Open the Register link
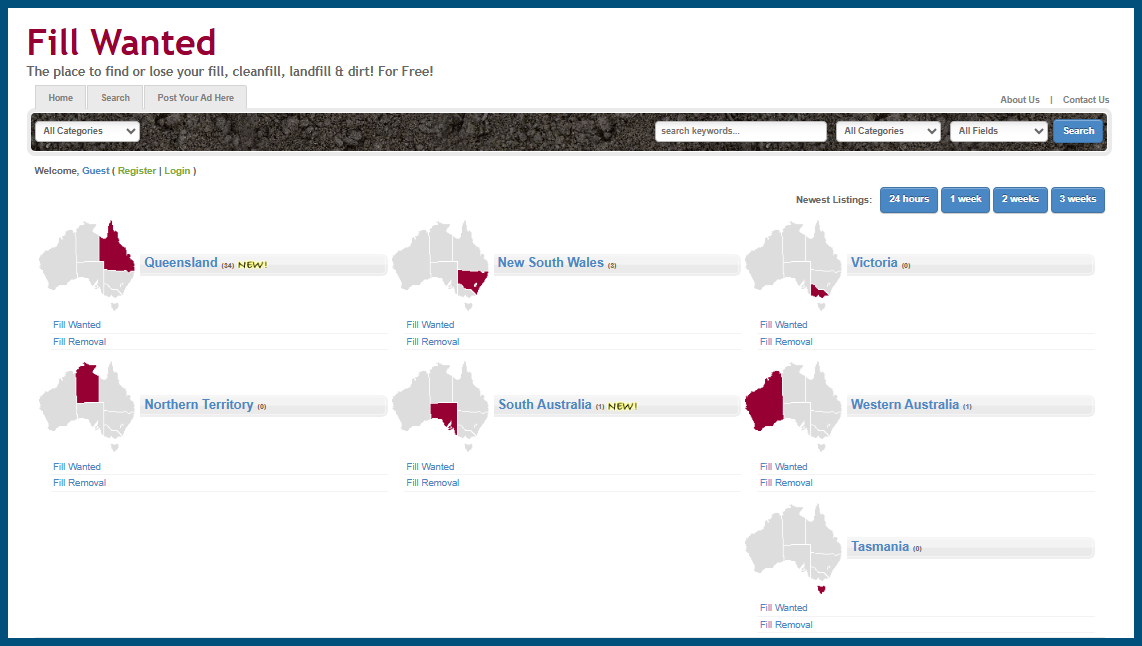 137,170
